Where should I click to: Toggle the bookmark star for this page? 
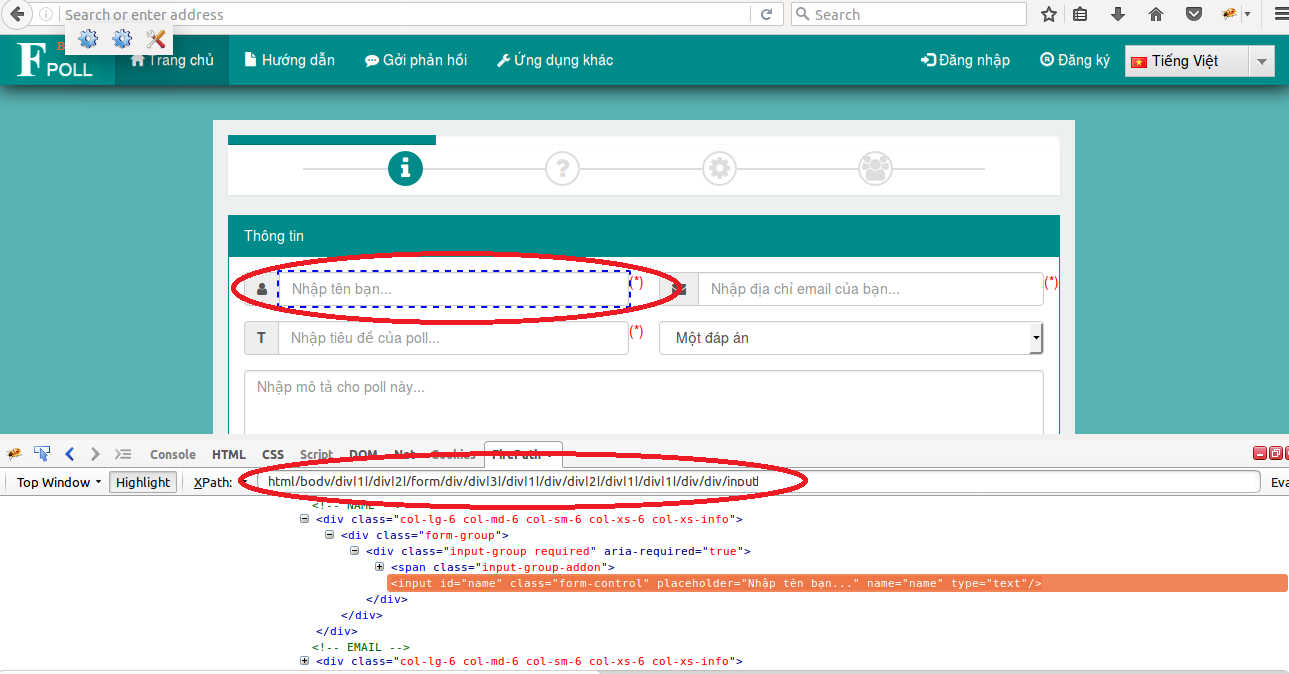coord(1047,14)
